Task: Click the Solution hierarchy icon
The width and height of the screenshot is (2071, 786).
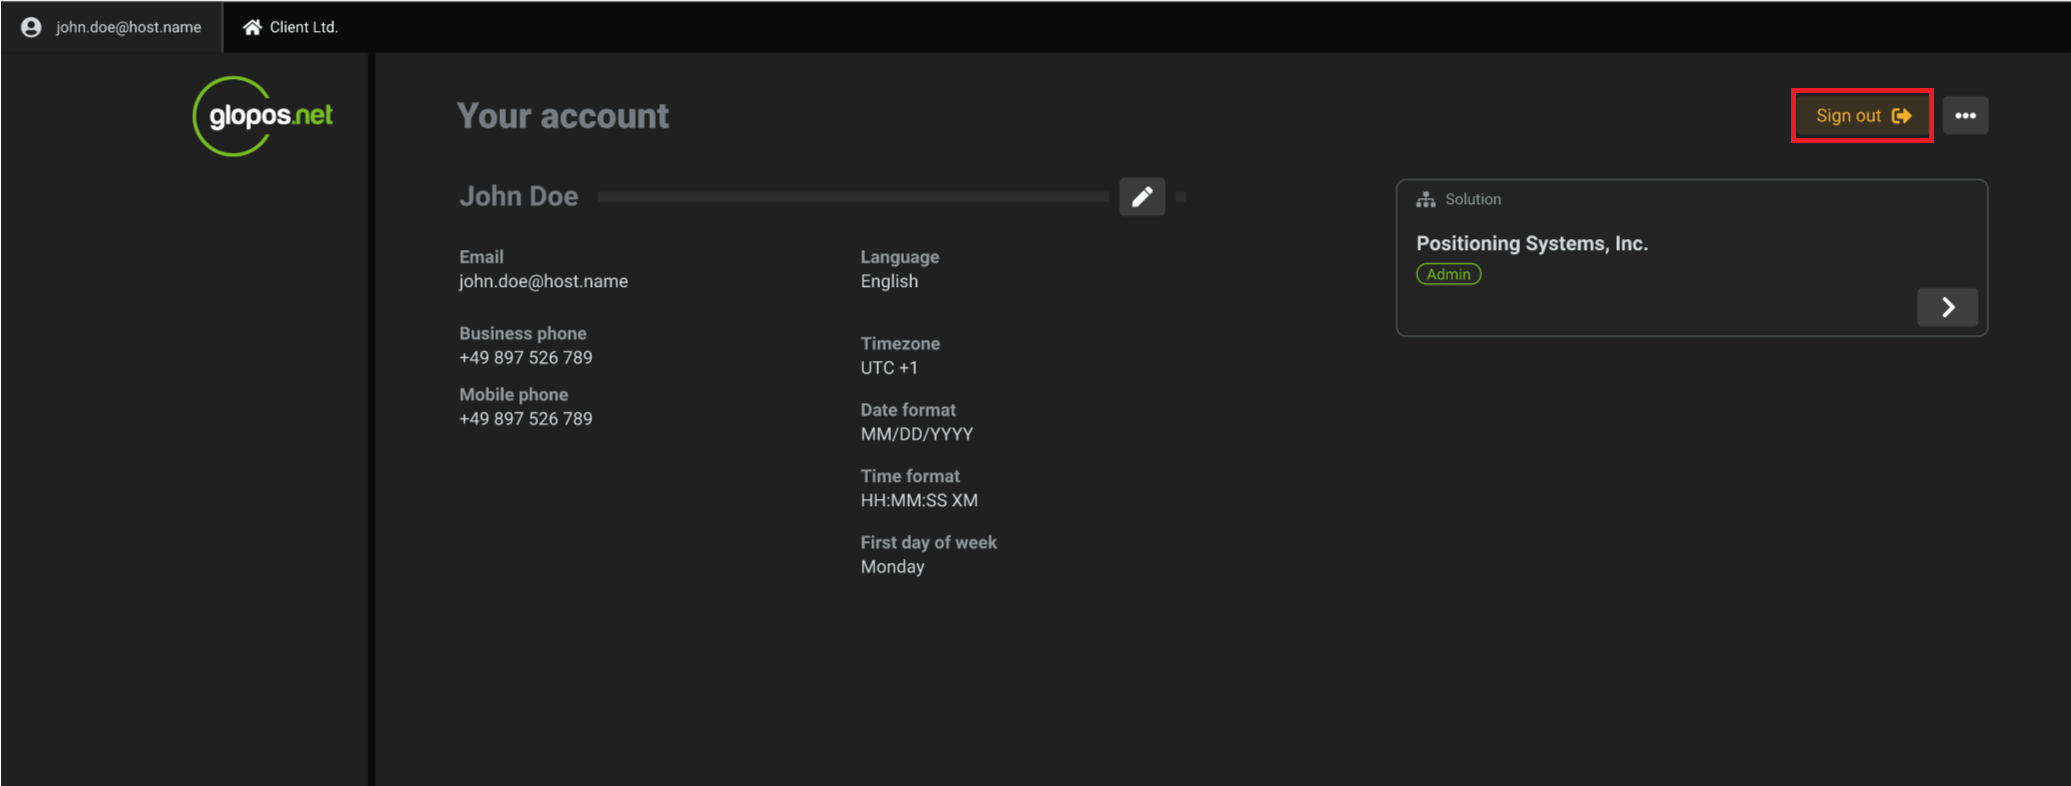Action: pyautogui.click(x=1425, y=200)
